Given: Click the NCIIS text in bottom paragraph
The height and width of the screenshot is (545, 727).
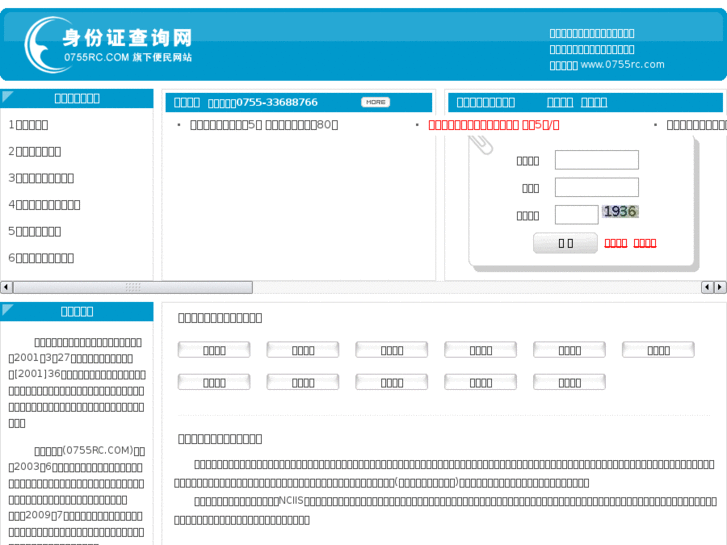Looking at the screenshot, I should (x=291, y=500).
